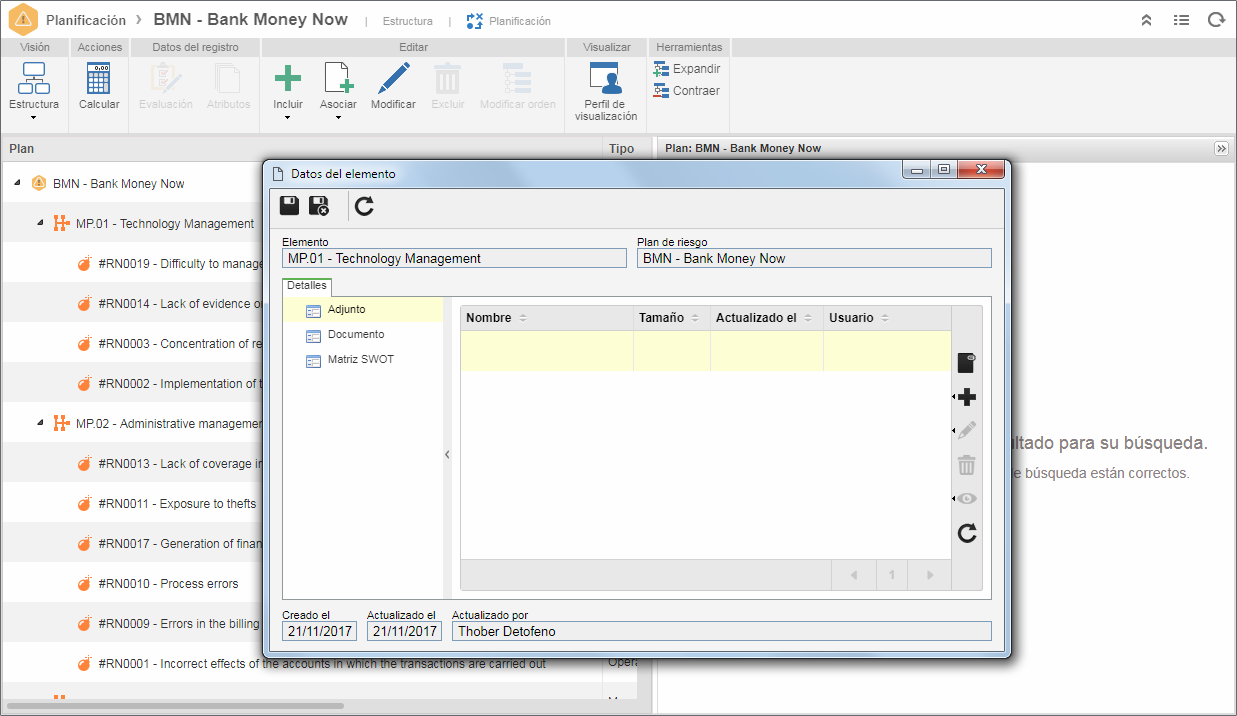The width and height of the screenshot is (1237, 716).
Task: Click Contraer in Herramientas
Action: coord(687,91)
